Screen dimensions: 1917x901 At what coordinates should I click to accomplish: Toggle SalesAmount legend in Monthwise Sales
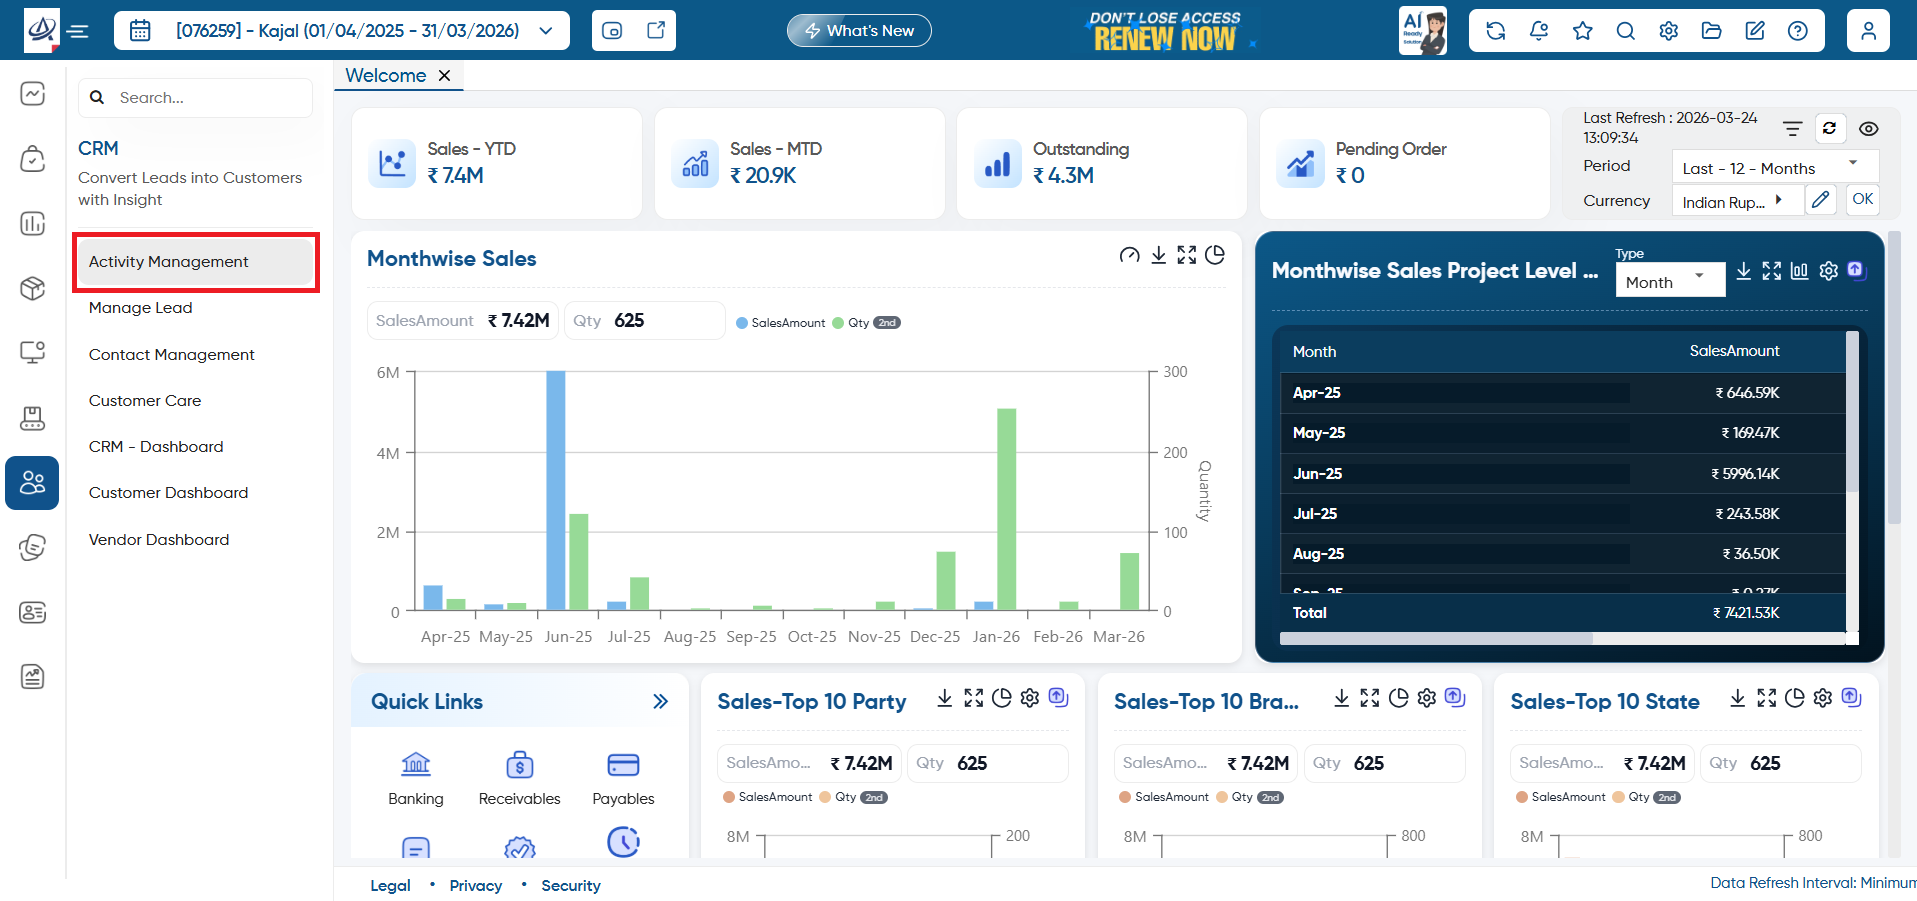(x=780, y=323)
